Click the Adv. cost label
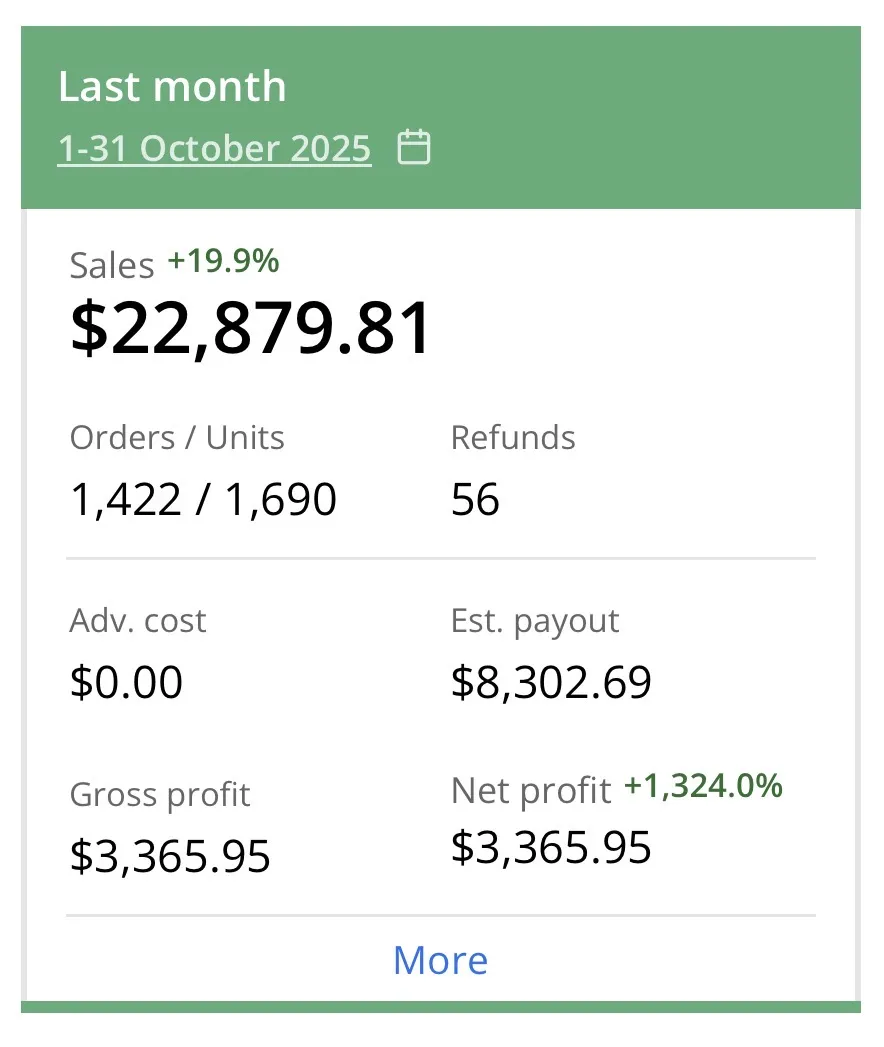The width and height of the screenshot is (884, 1047). pyautogui.click(x=137, y=620)
